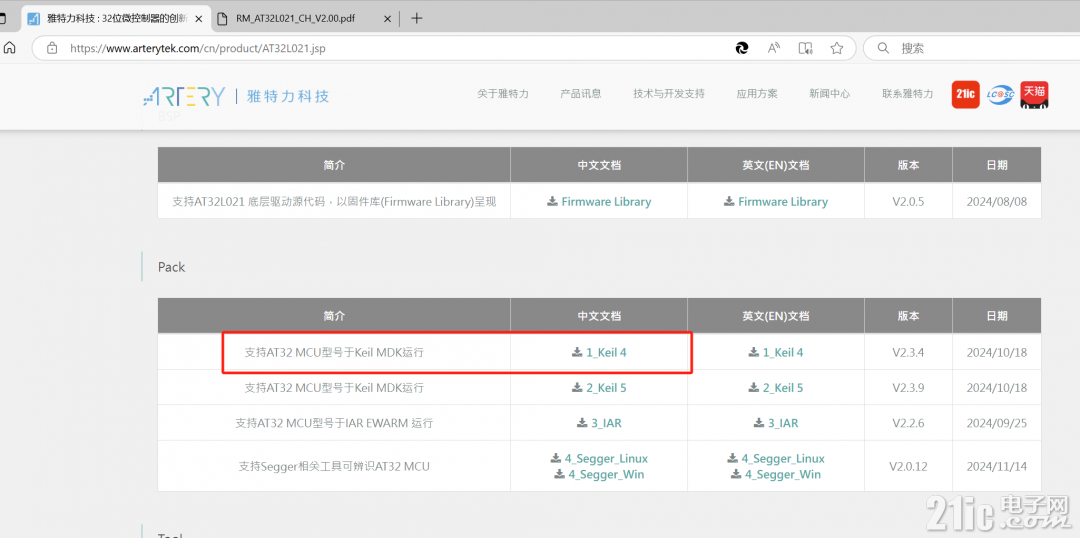This screenshot has width=1080, height=538.
Task: Download English 2_Keil 5 pack
Action: click(776, 388)
